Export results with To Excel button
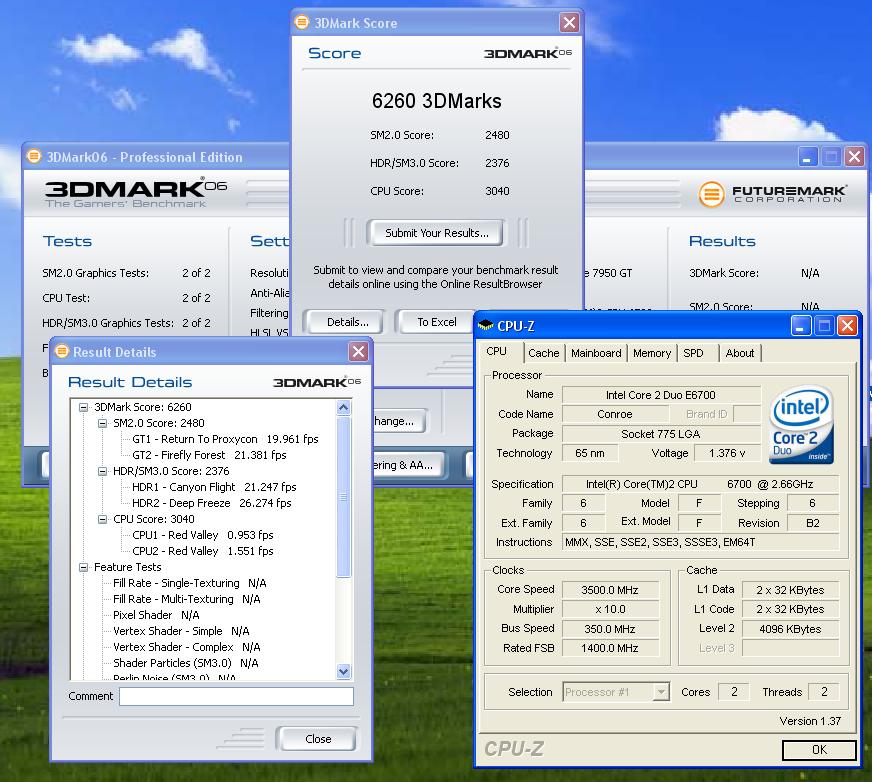 click(435, 322)
